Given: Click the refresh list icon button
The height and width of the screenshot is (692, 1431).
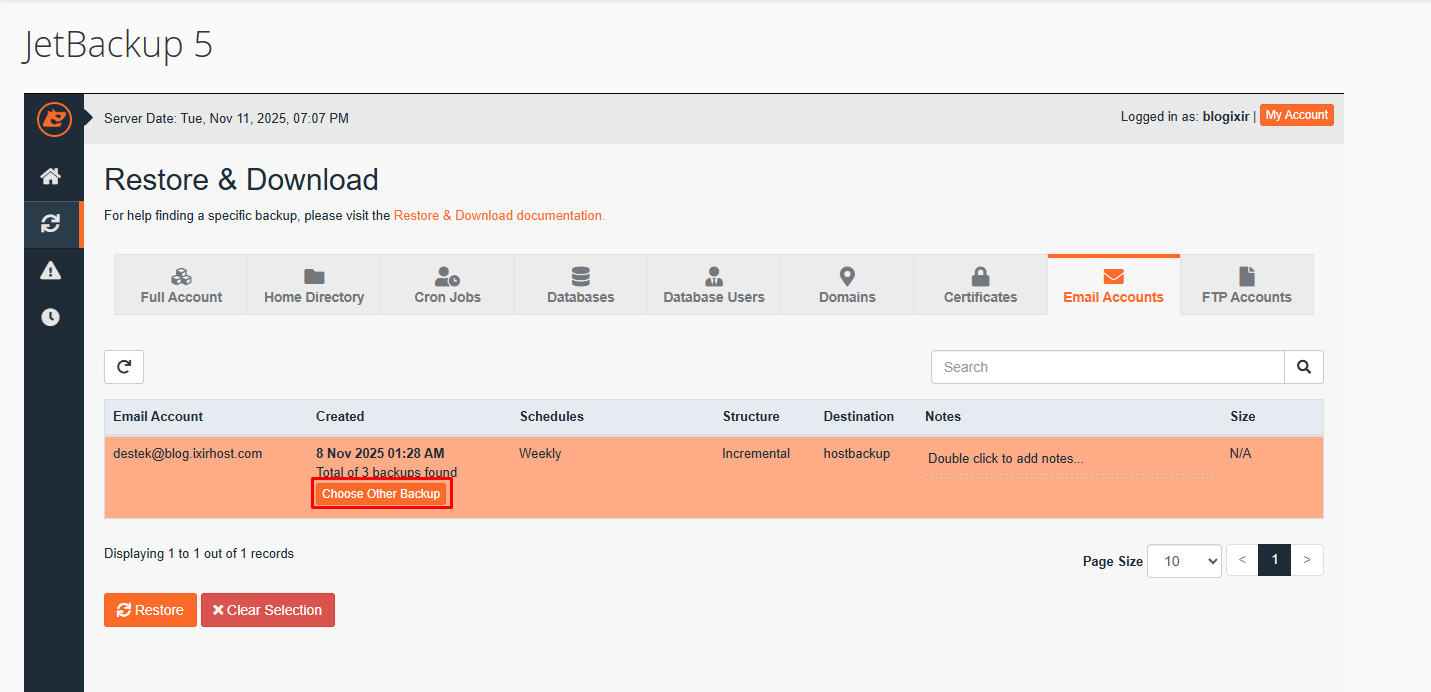Looking at the screenshot, I should pyautogui.click(x=124, y=367).
